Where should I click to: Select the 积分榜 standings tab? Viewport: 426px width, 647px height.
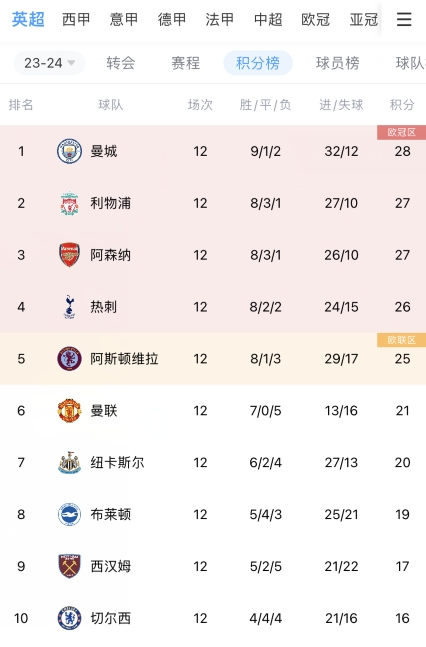[x=258, y=63]
